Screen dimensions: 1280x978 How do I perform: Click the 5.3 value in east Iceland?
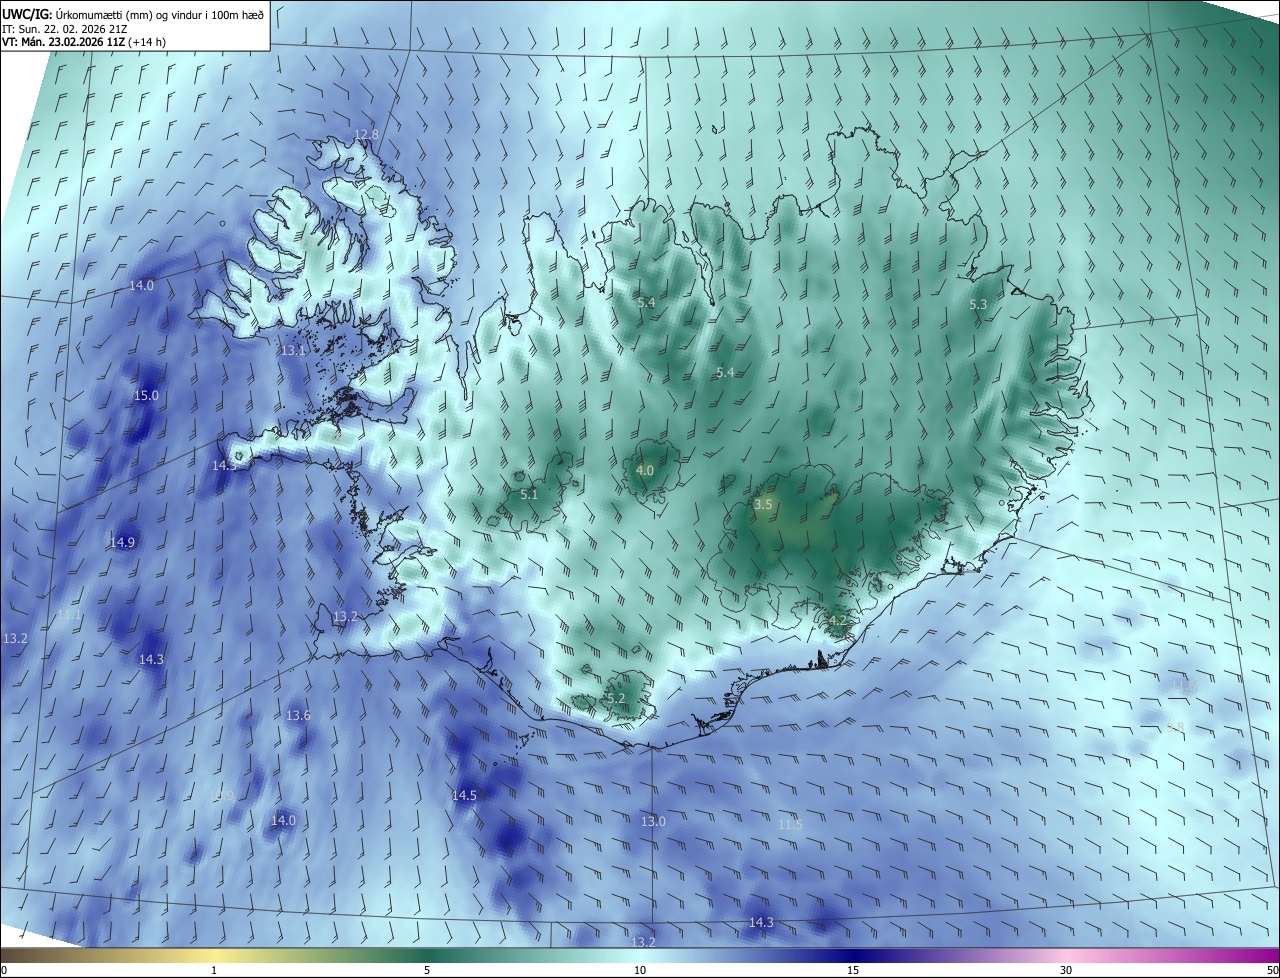pos(978,304)
